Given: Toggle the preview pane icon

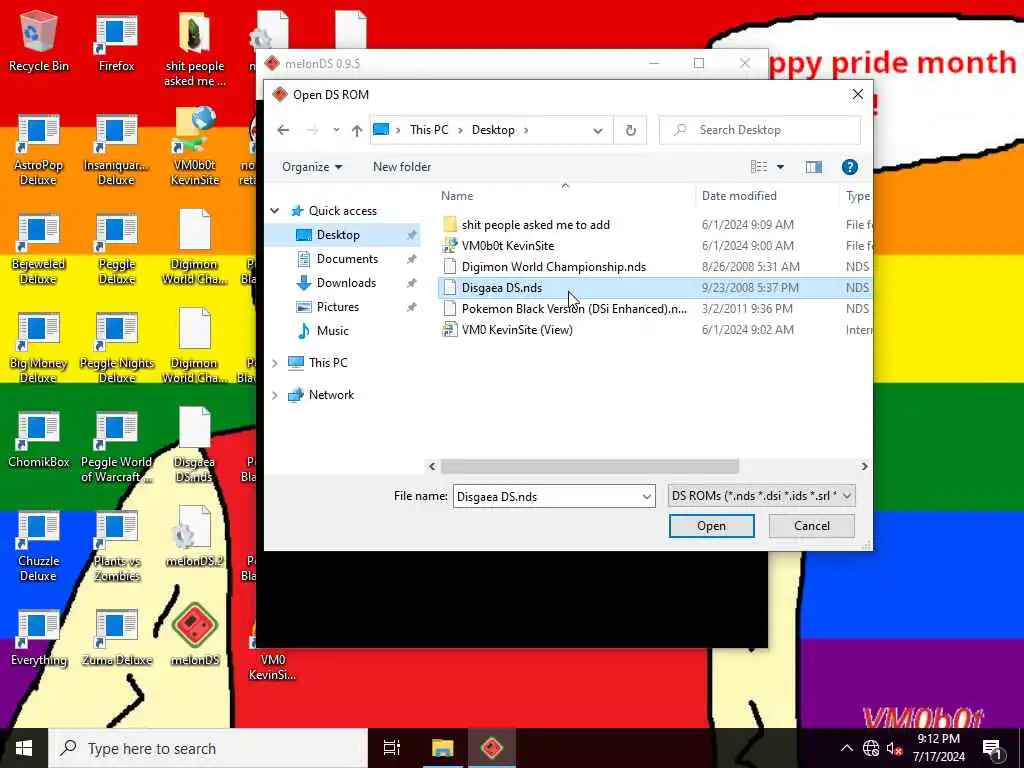Looking at the screenshot, I should [x=814, y=167].
